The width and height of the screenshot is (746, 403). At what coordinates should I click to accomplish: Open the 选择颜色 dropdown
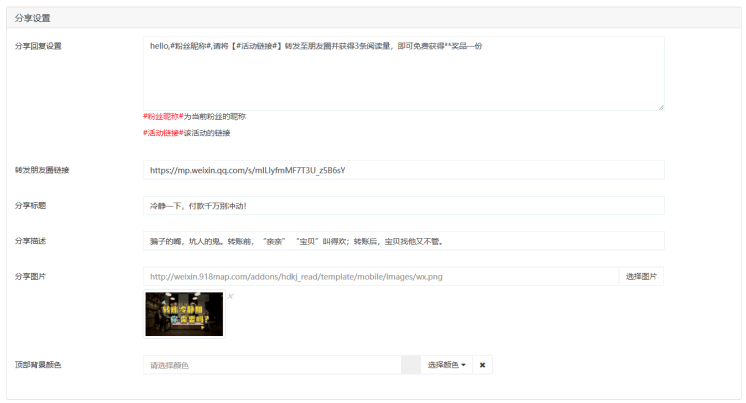(446, 365)
